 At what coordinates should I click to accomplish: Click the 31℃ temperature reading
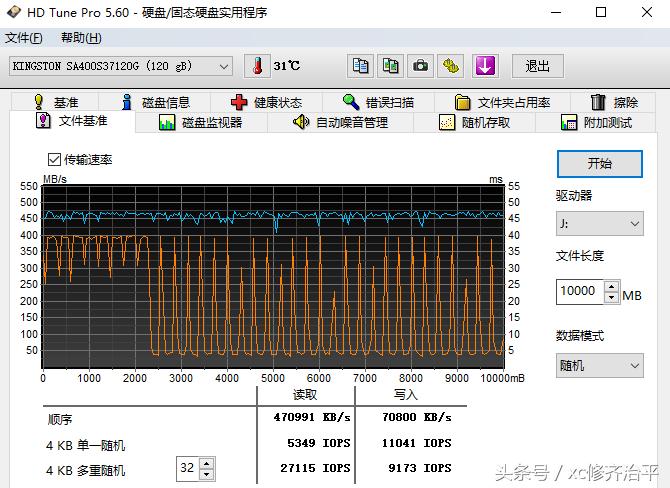click(287, 66)
